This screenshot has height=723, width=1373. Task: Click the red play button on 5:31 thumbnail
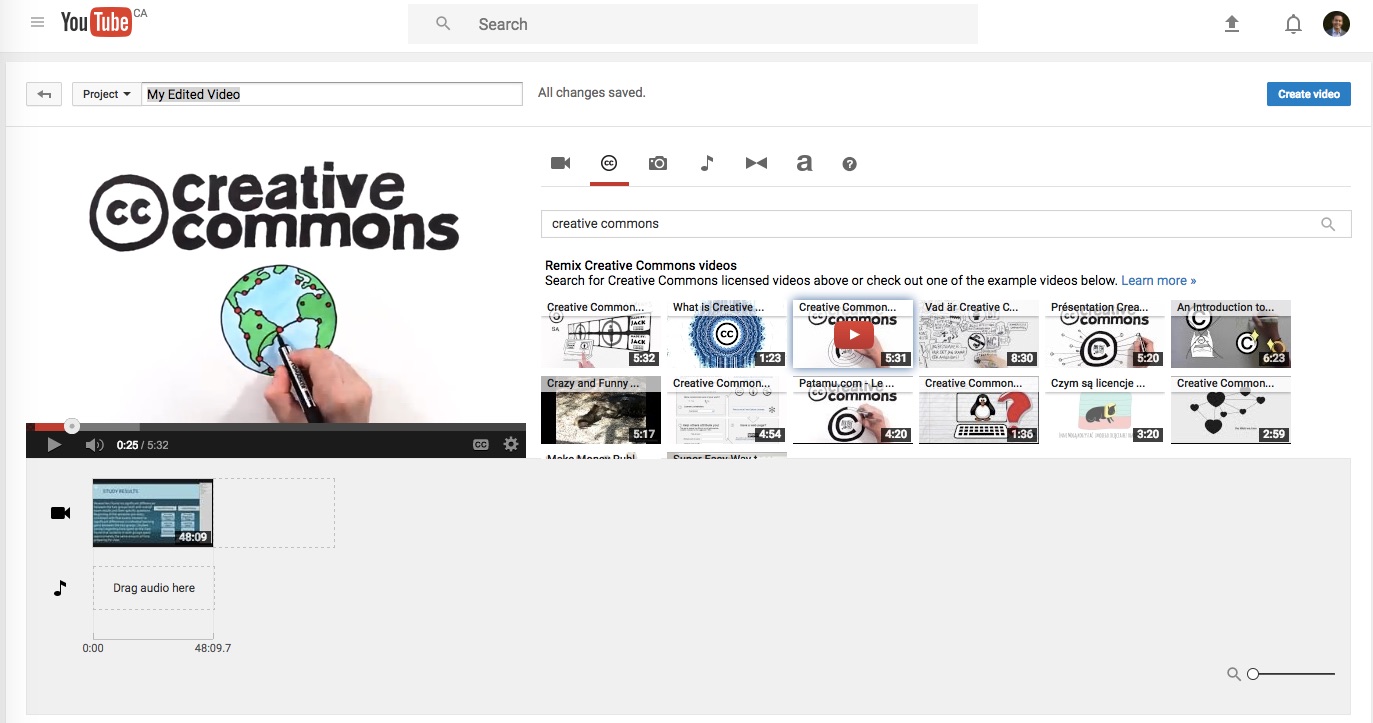tap(854, 334)
